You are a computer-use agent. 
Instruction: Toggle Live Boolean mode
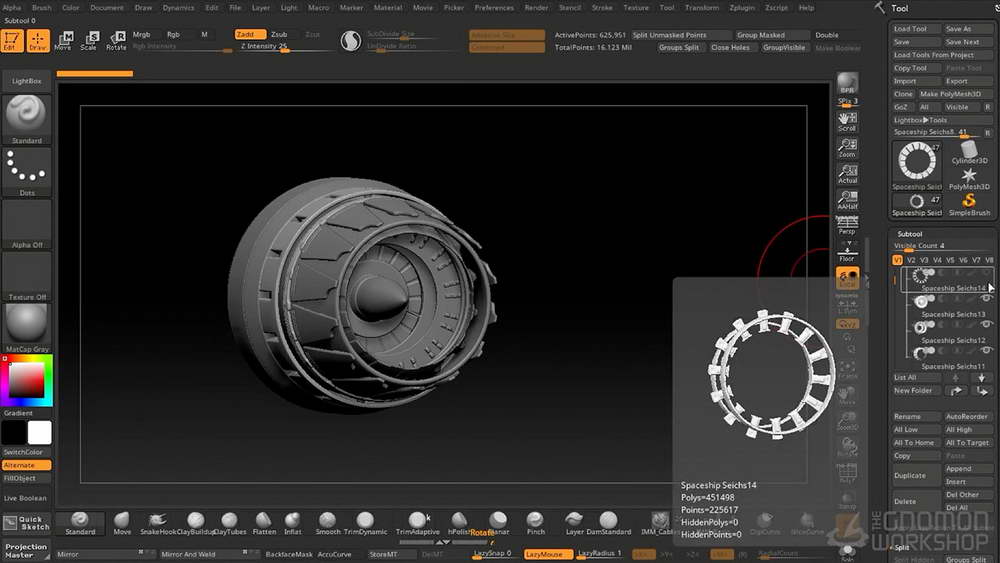[26, 498]
